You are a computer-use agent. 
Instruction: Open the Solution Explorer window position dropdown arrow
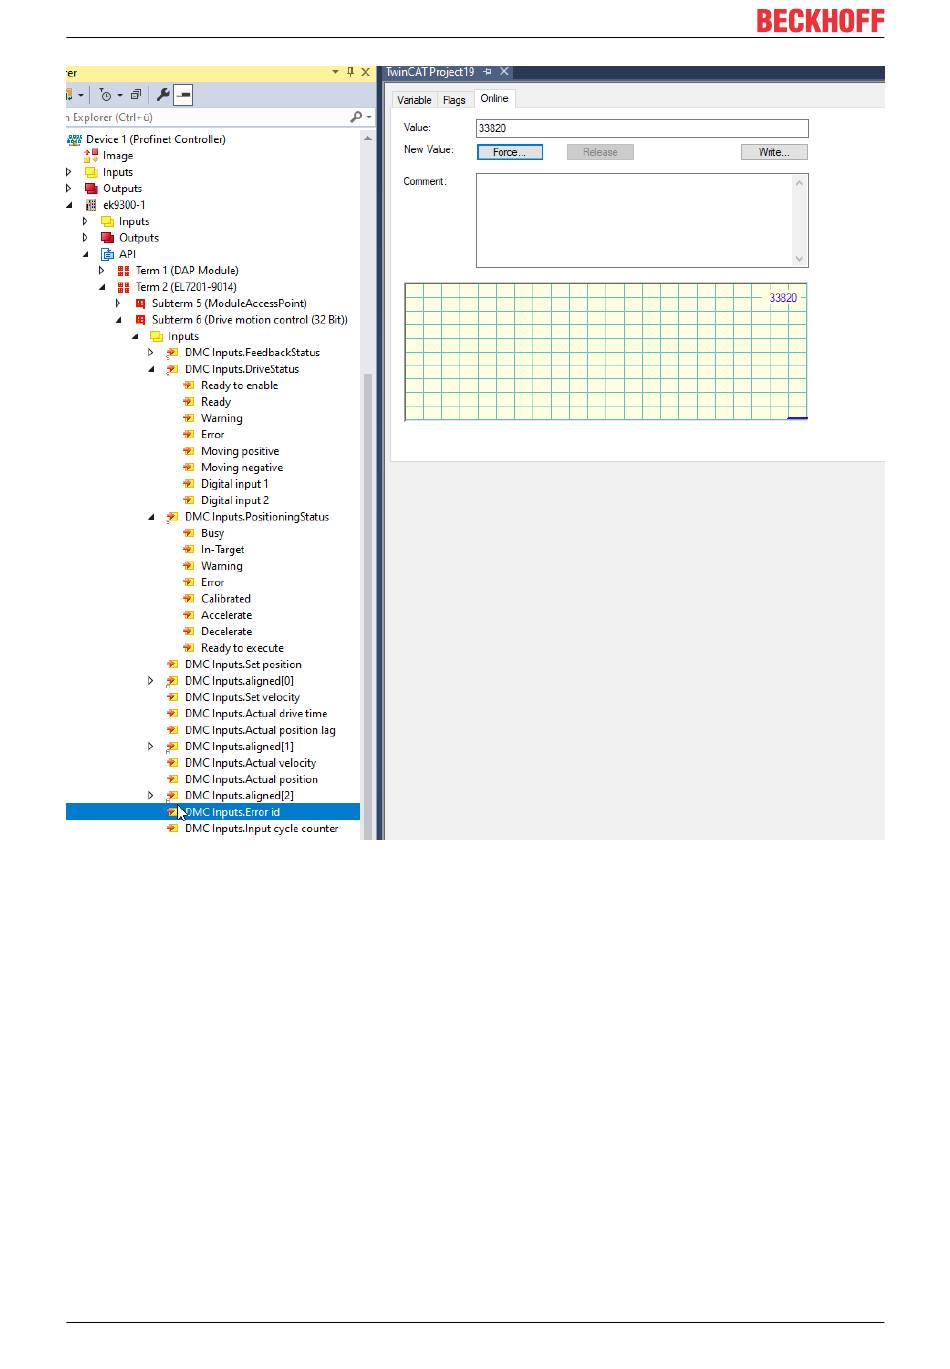pos(336,72)
